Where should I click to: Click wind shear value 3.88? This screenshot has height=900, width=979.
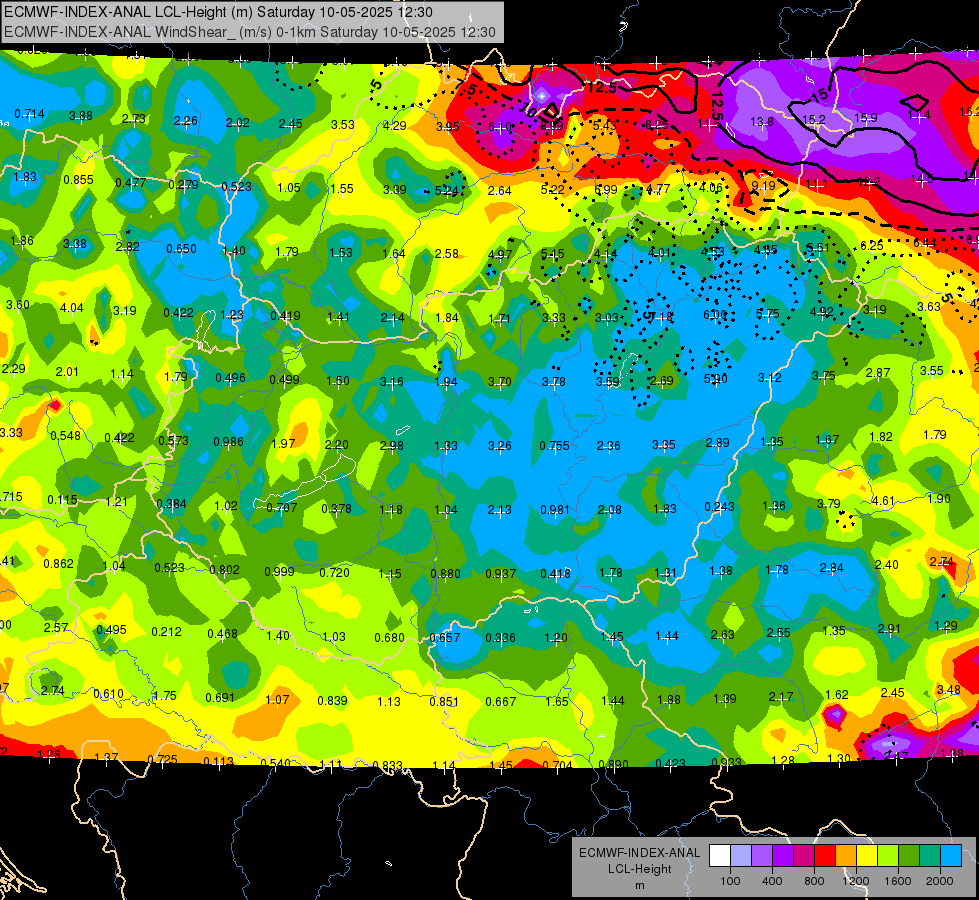click(x=81, y=116)
